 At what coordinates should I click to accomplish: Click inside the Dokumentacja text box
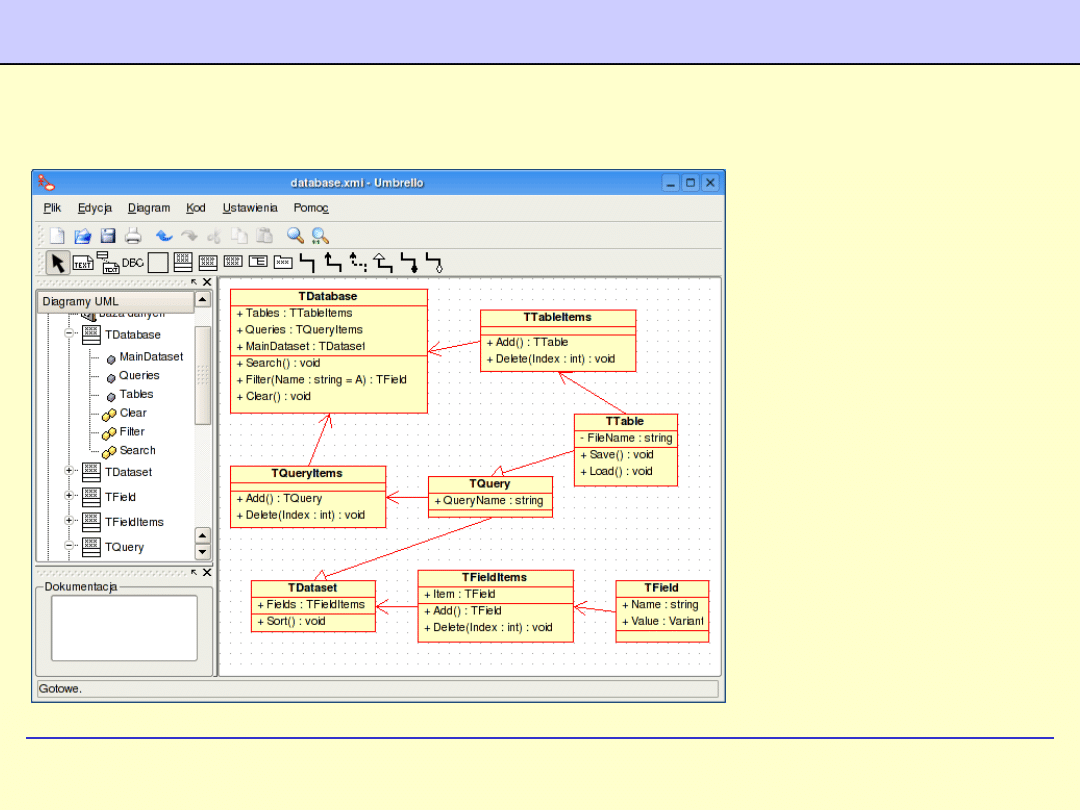(x=124, y=628)
